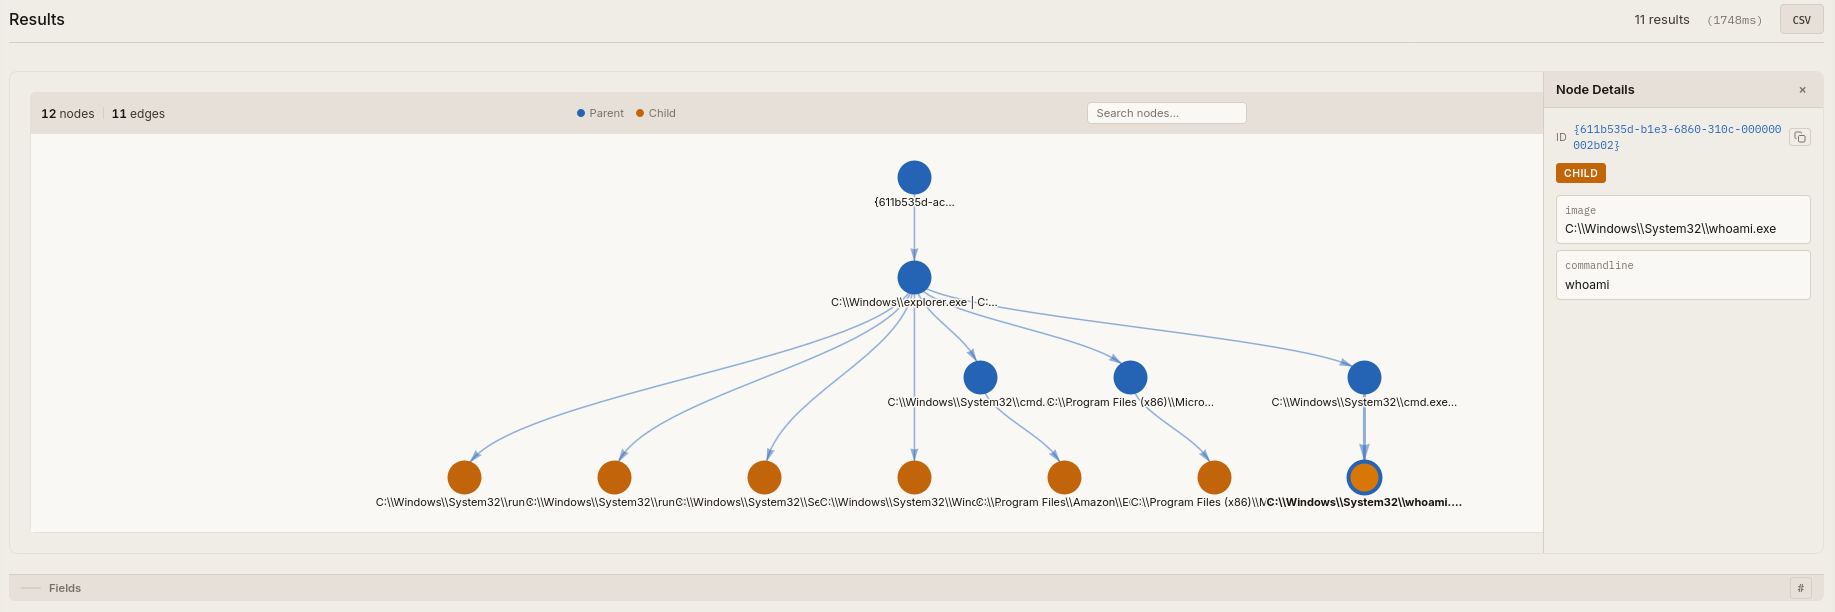Copy the node ID to clipboard
Viewport: 1835px width, 612px height.
[x=1800, y=137]
